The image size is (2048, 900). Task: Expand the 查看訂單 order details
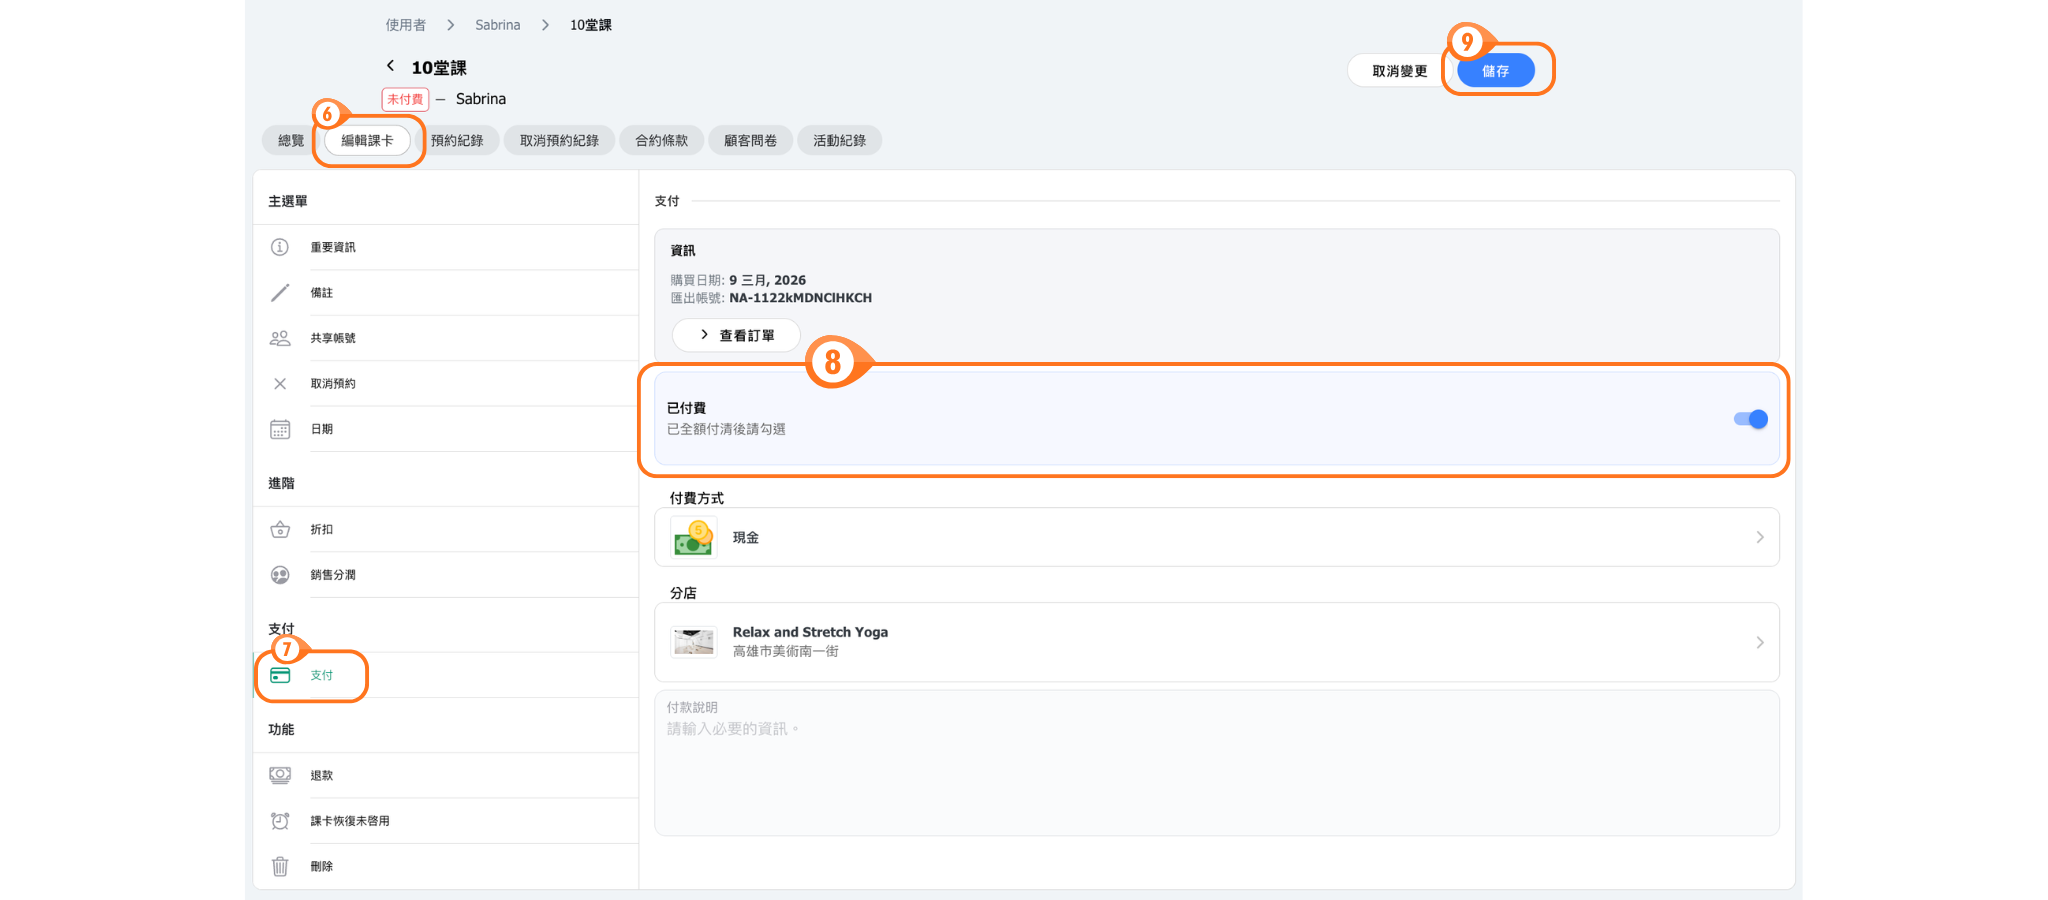736,336
